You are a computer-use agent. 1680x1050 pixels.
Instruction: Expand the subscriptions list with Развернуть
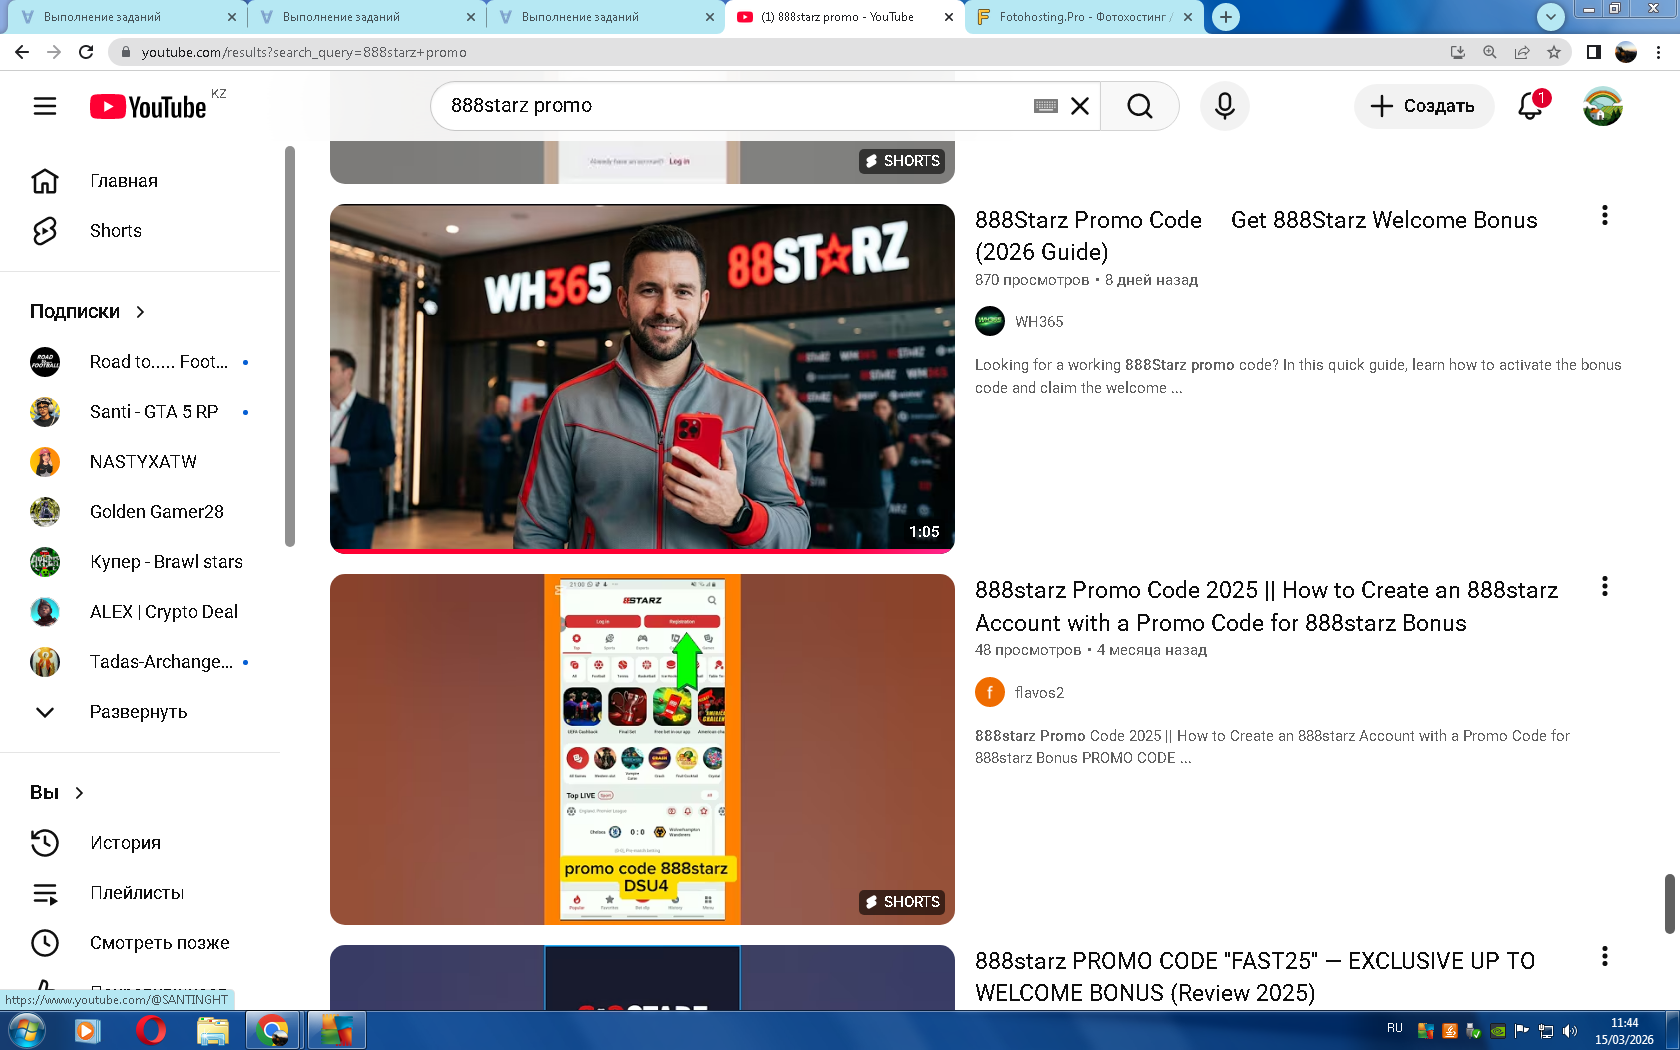[x=138, y=712]
